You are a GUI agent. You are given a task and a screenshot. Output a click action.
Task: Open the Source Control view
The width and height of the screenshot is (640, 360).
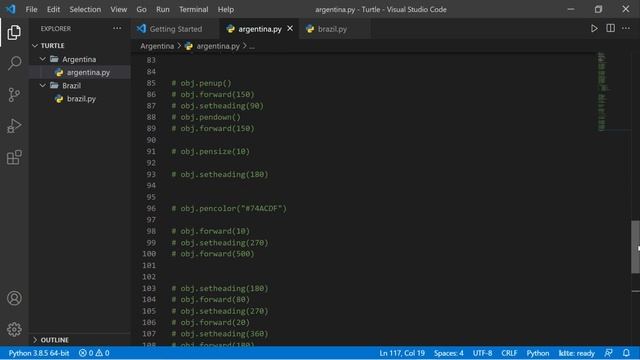click(x=14, y=95)
